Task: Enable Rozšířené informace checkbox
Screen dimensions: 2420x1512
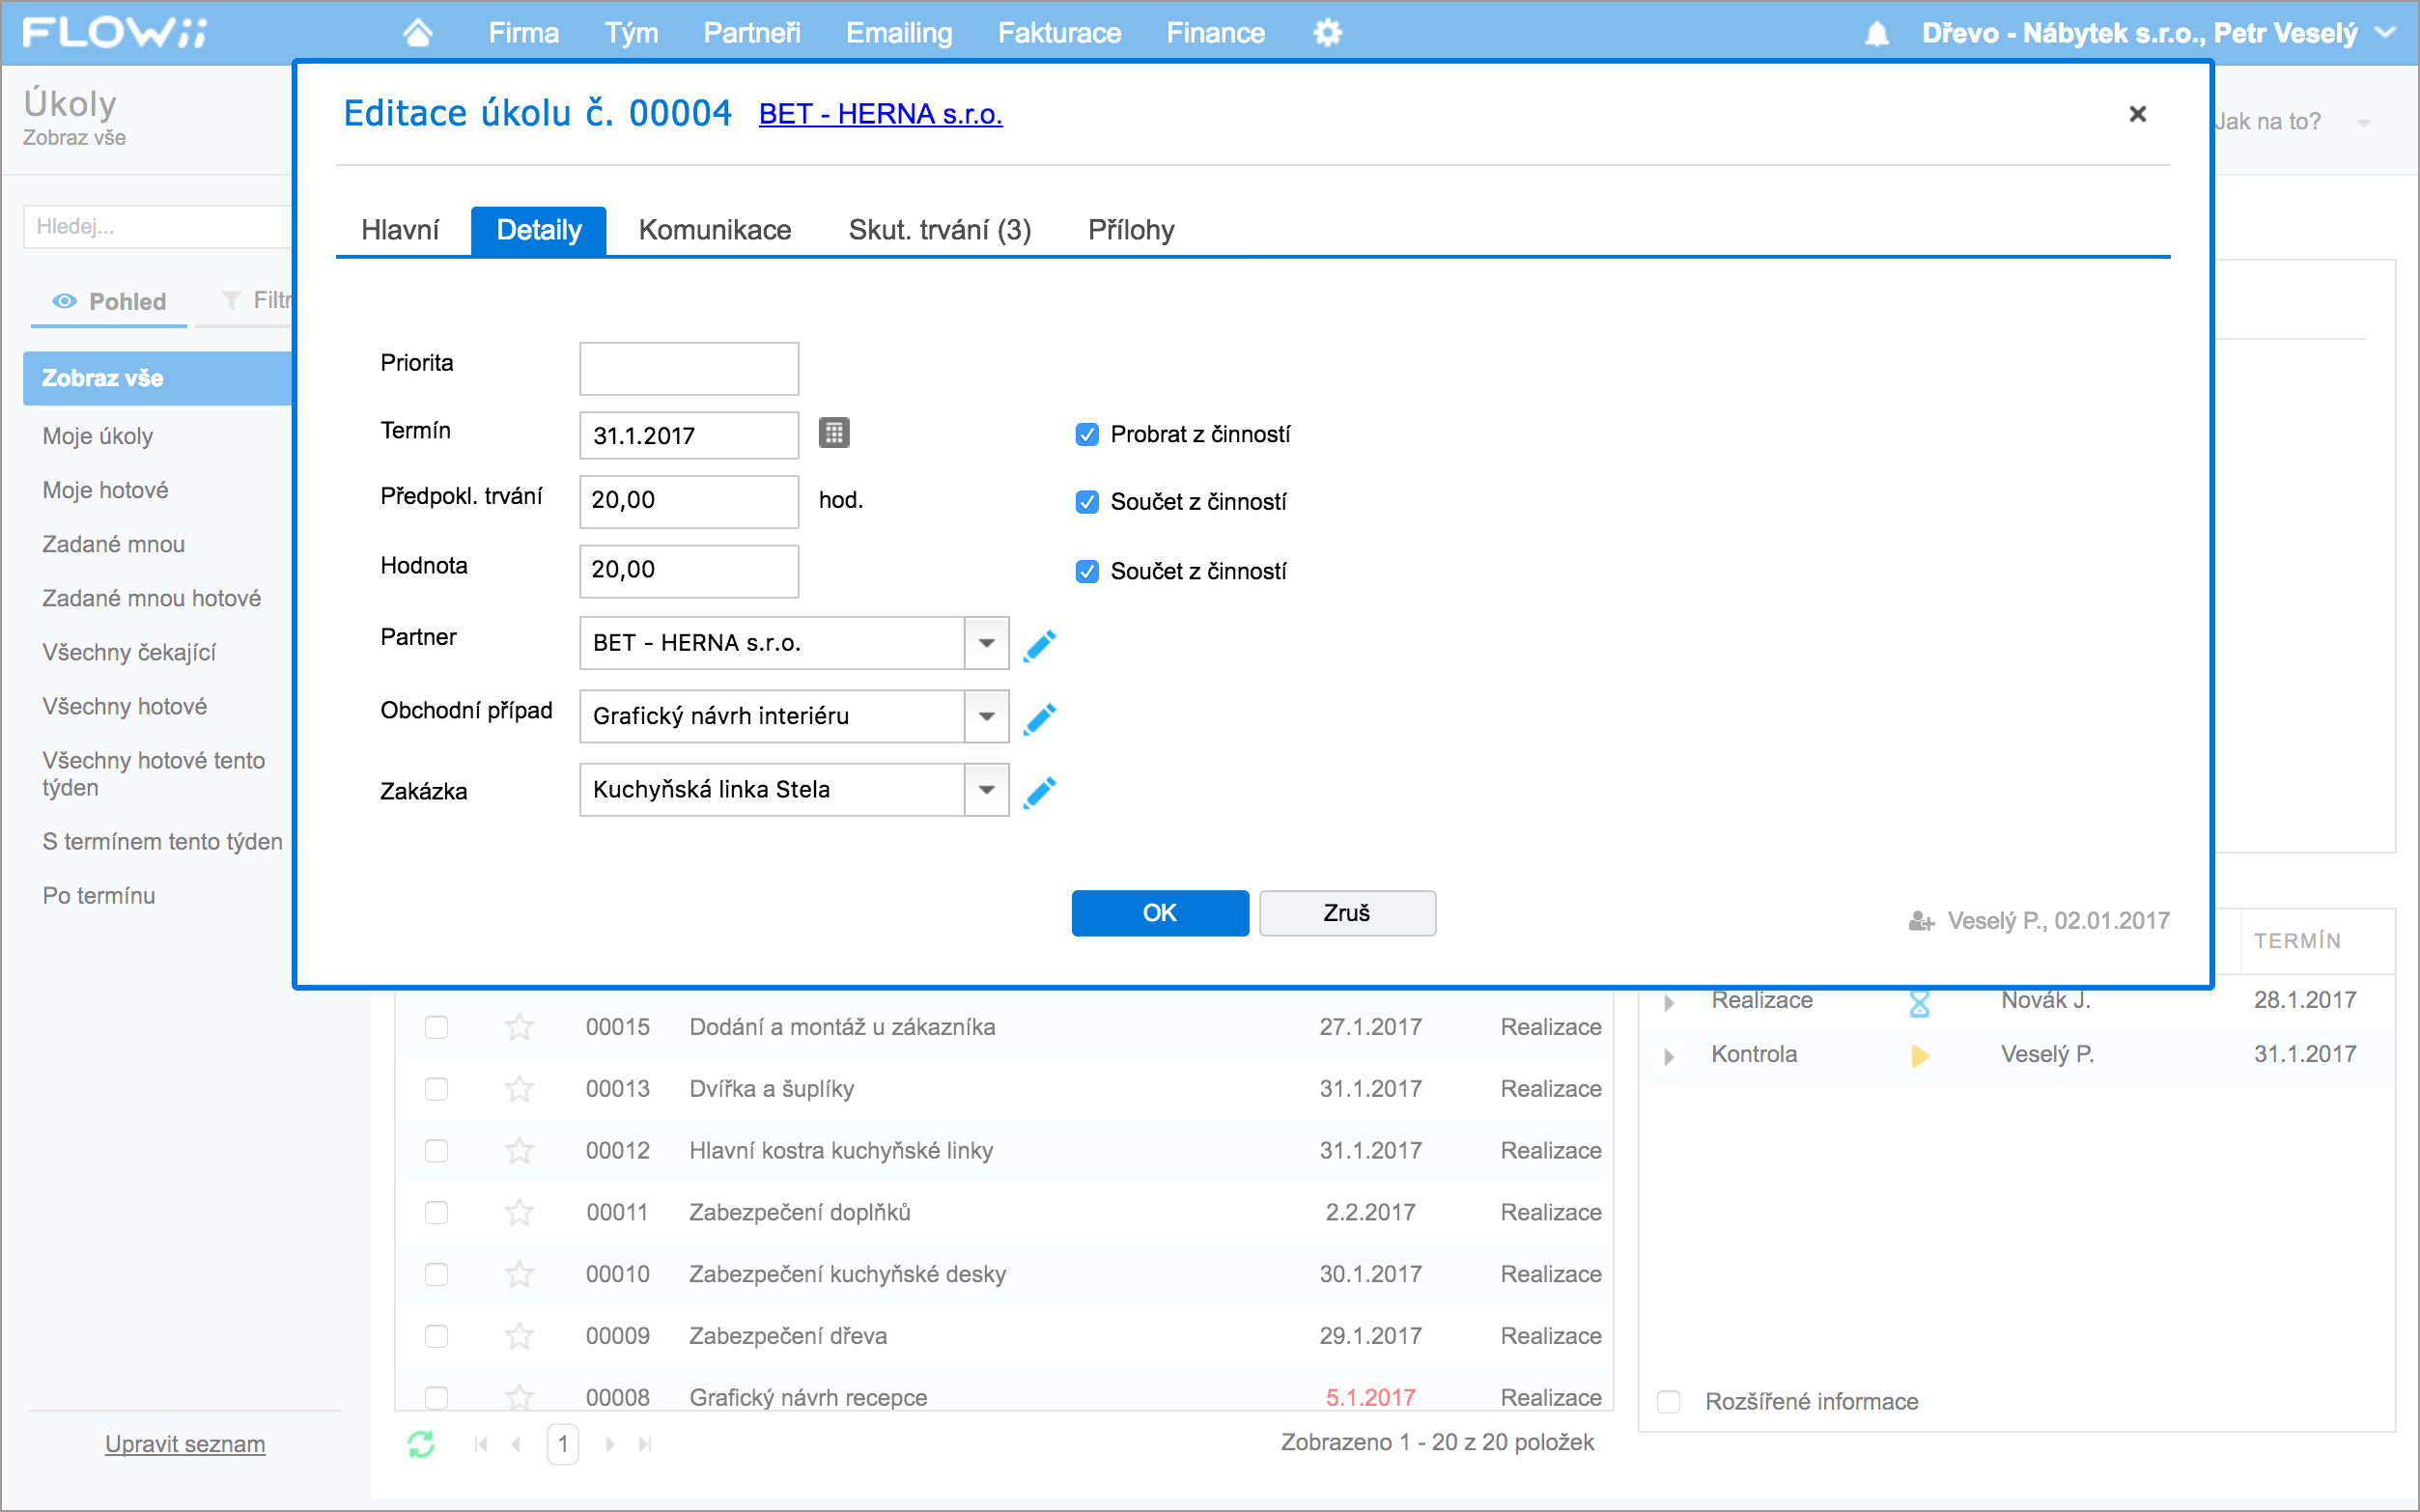Action: [1669, 1401]
